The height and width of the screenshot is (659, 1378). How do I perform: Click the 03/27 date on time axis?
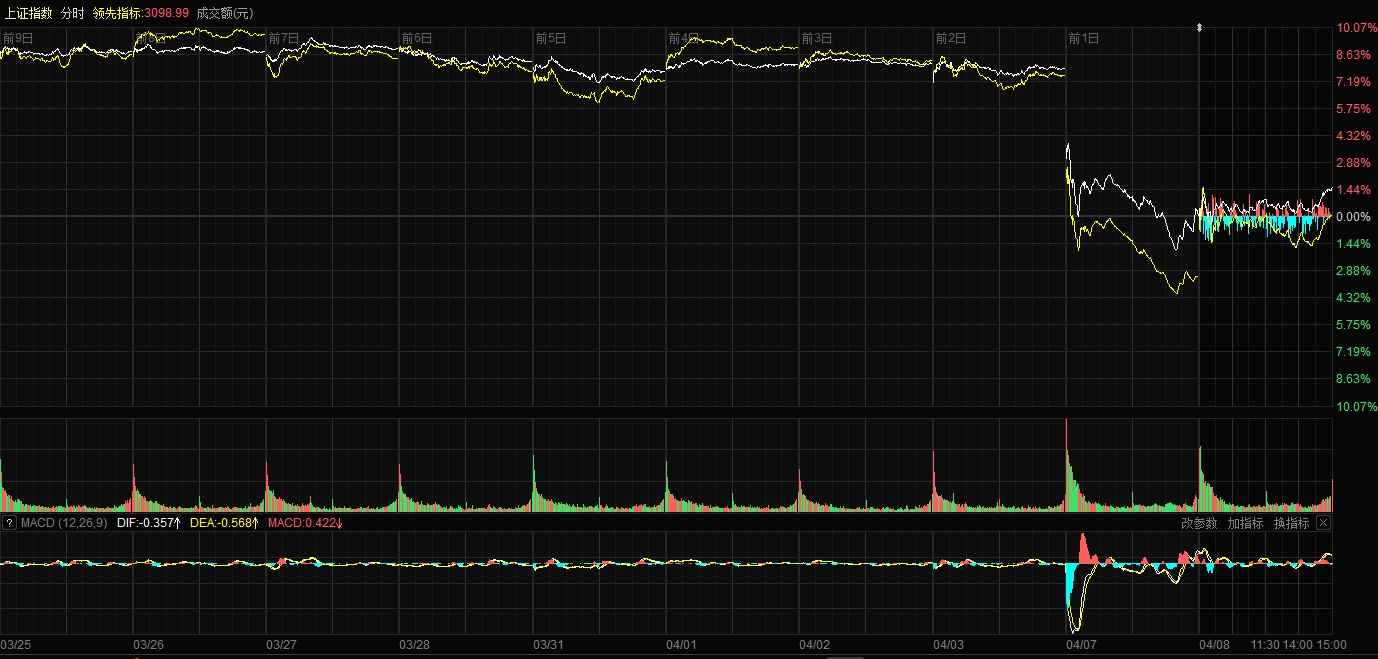(x=282, y=645)
